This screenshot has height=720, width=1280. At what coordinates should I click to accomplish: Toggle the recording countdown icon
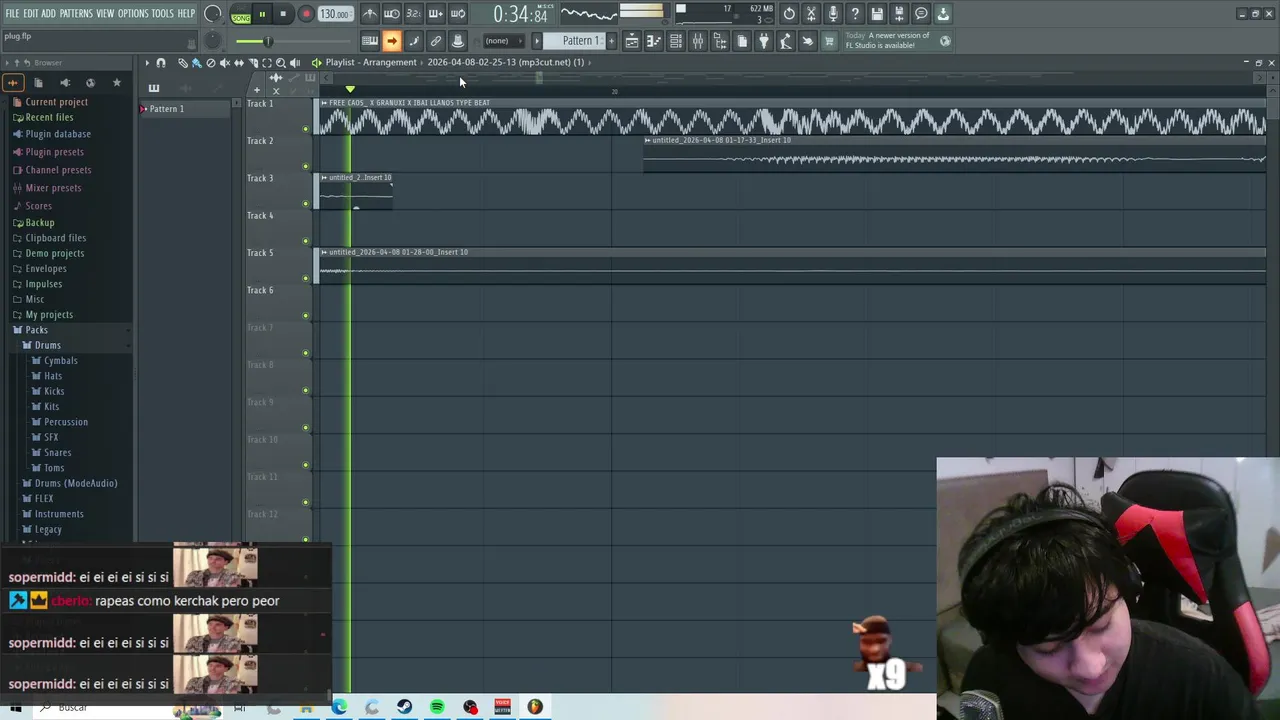(x=413, y=14)
